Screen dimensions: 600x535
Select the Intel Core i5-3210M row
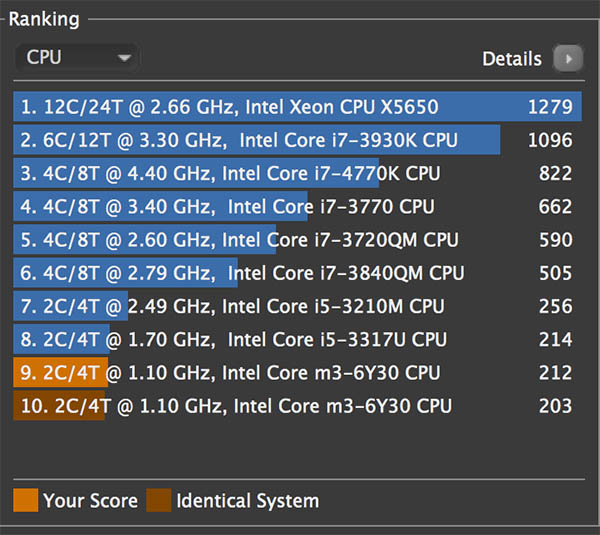tap(297, 307)
